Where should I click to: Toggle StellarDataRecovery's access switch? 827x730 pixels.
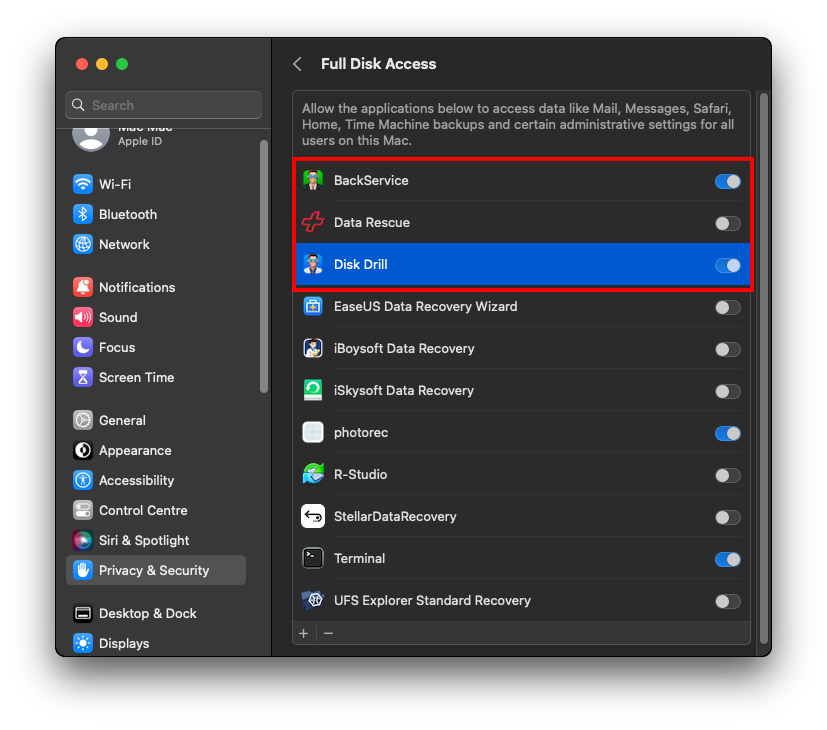[x=728, y=517]
